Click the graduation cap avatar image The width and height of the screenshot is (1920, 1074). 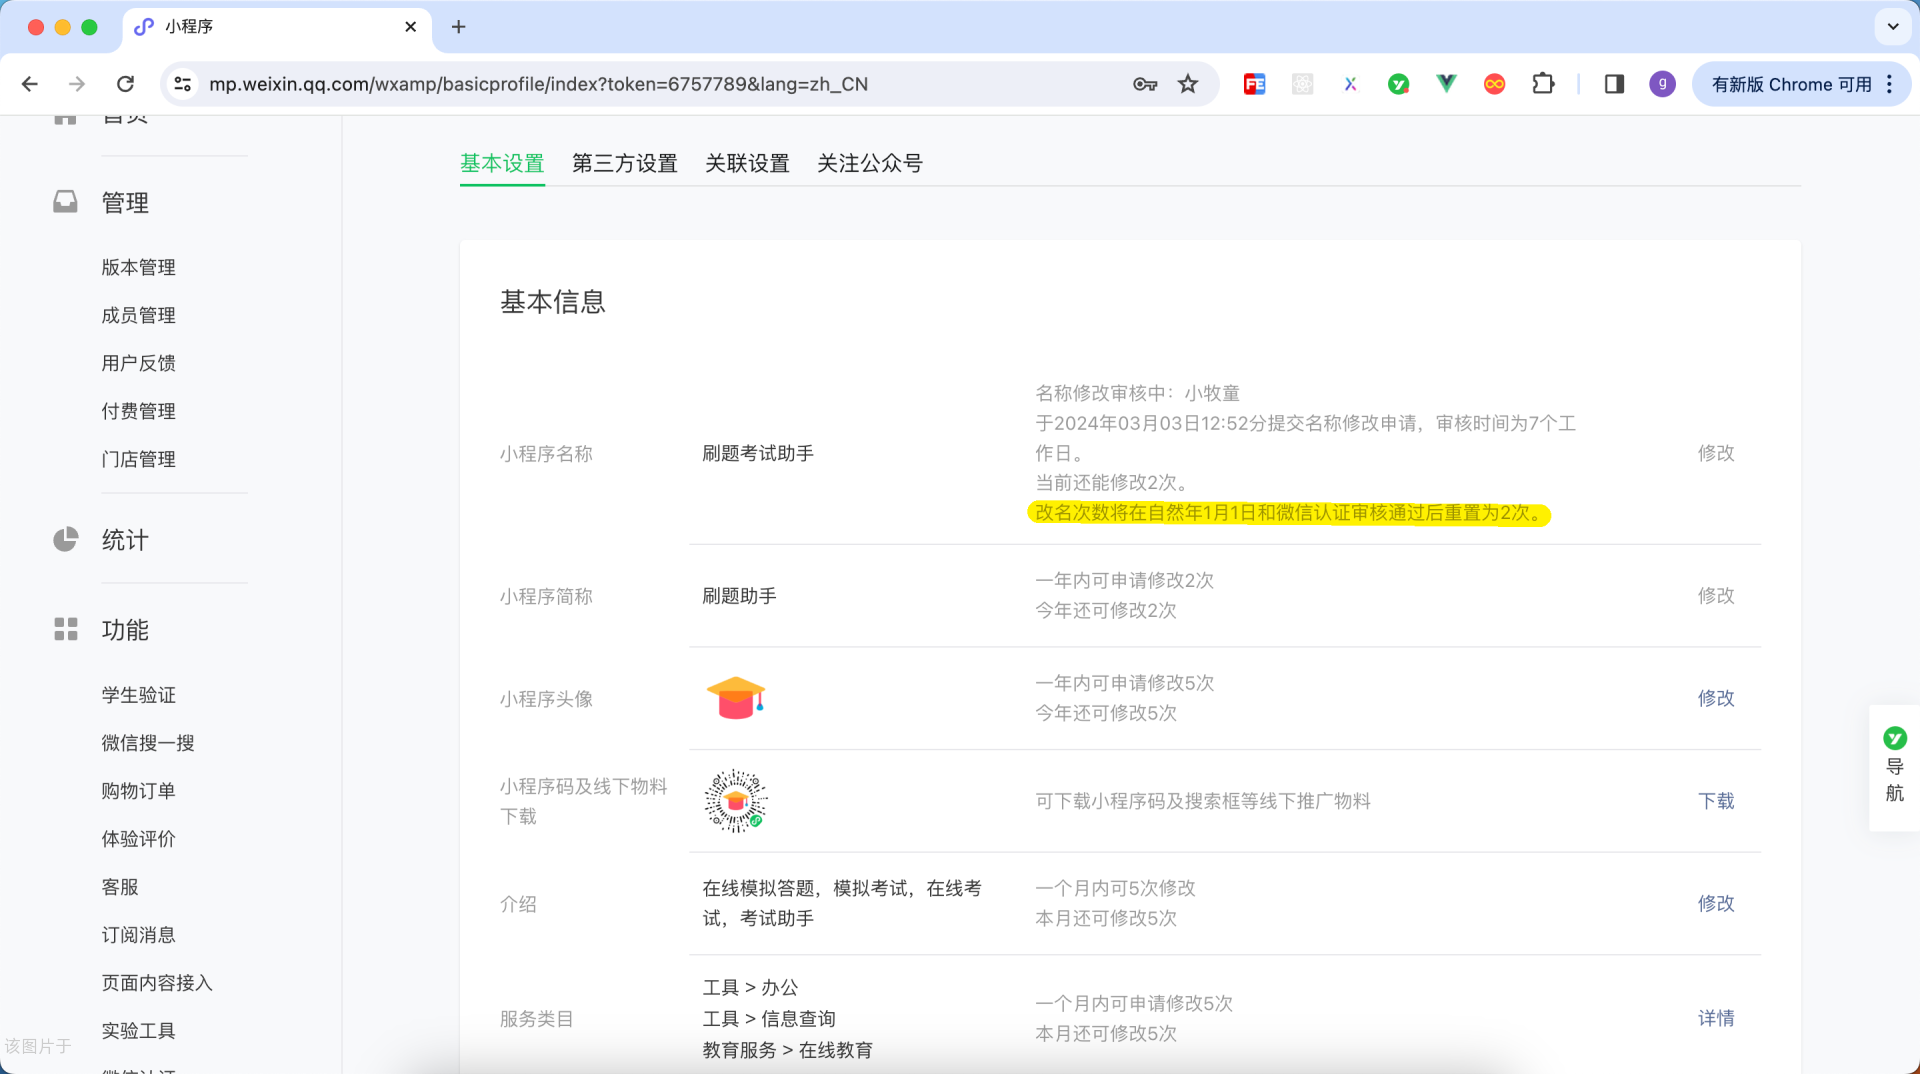coord(735,698)
